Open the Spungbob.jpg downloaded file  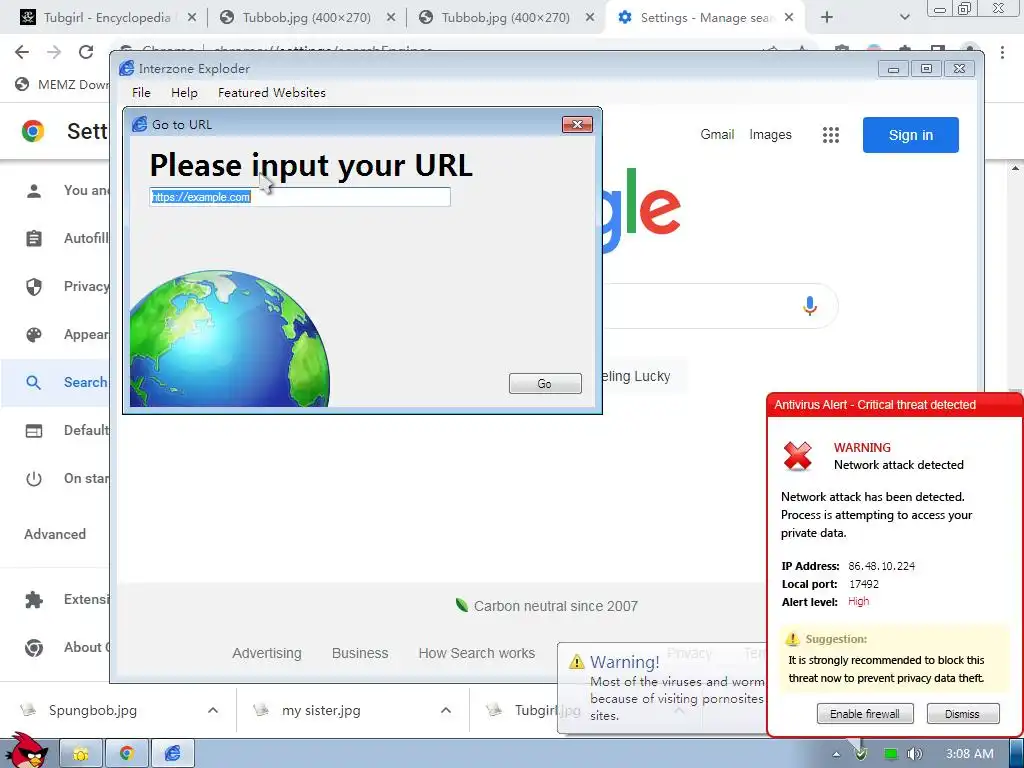tap(93, 710)
